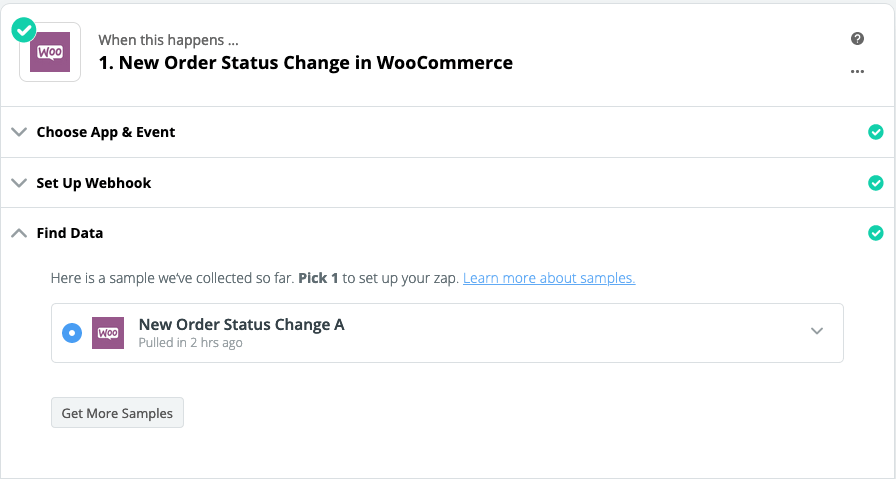Viewport: 896px width, 479px height.
Task: Click the step title New Order Status Change in WooCommerce
Action: click(305, 63)
